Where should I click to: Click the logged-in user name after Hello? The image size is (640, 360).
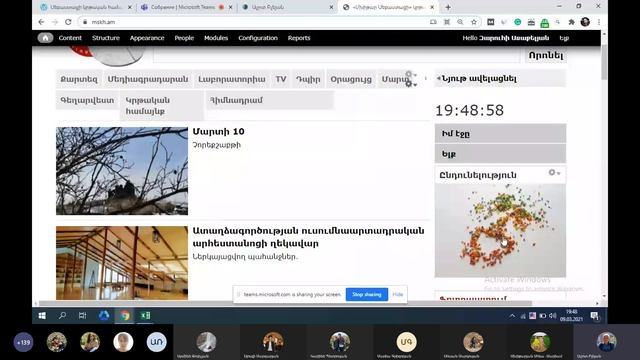(x=514, y=38)
